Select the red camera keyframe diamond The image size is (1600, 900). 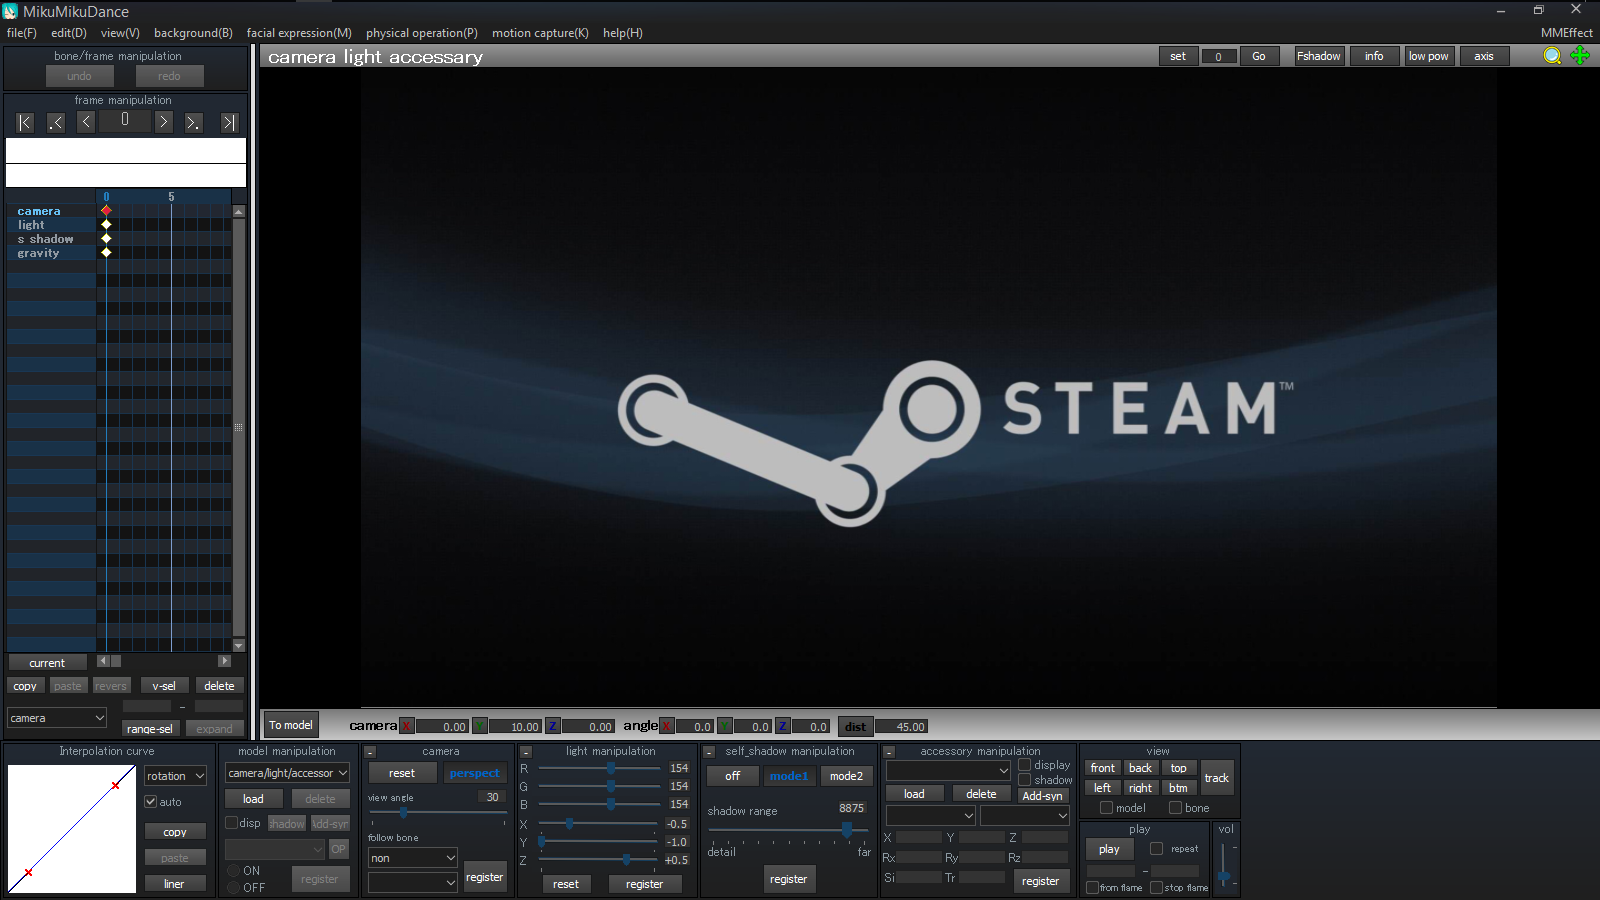[x=106, y=211]
